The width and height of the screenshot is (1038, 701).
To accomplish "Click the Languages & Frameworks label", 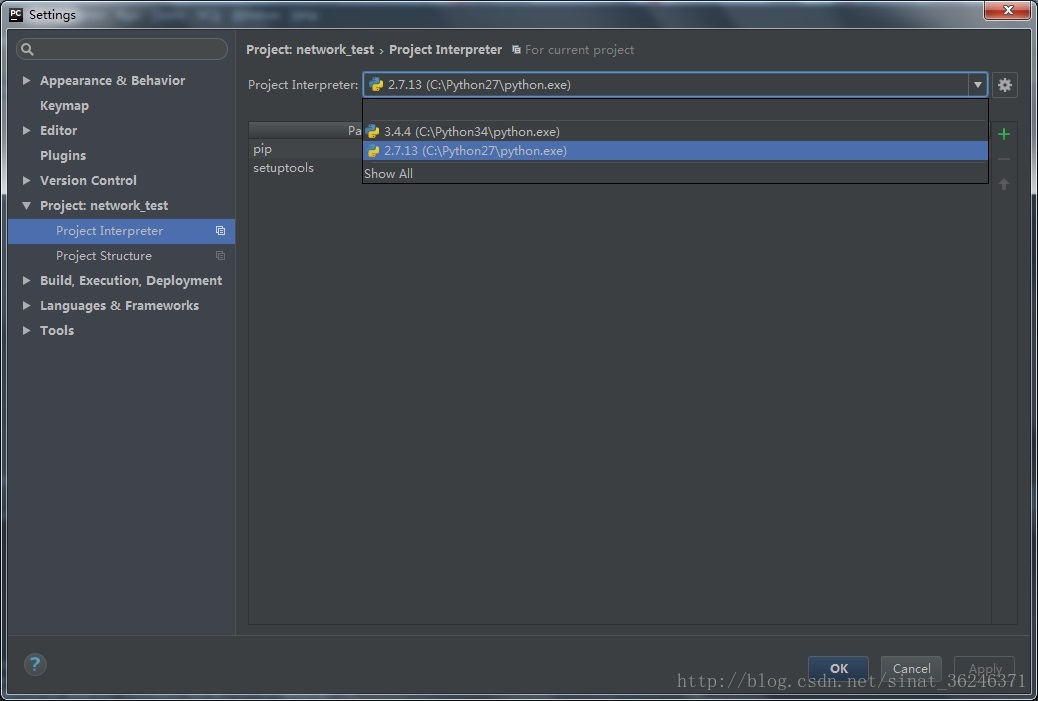I will (x=119, y=305).
